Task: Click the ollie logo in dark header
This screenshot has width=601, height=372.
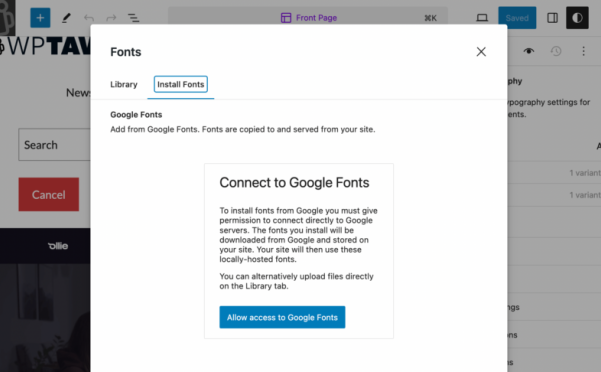Action: pyautogui.click(x=58, y=246)
